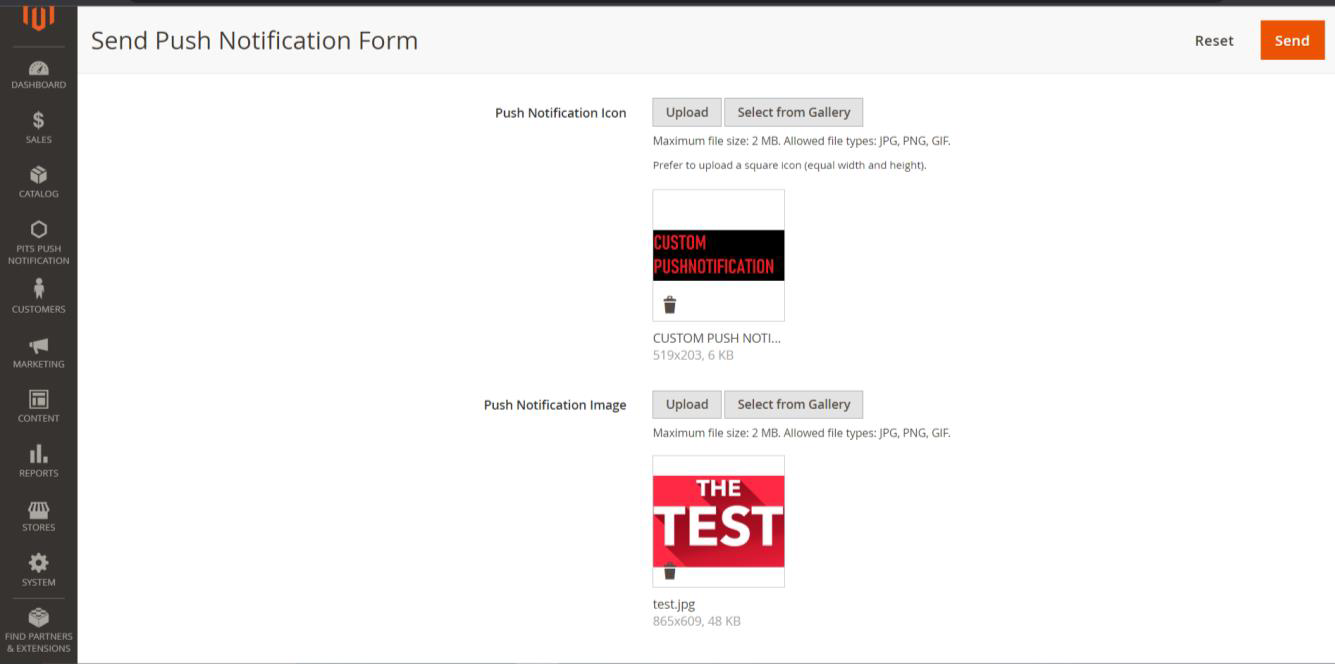Open the Stores storefront icon
Image resolution: width=1335 pixels, height=664 pixels.
(x=38, y=510)
